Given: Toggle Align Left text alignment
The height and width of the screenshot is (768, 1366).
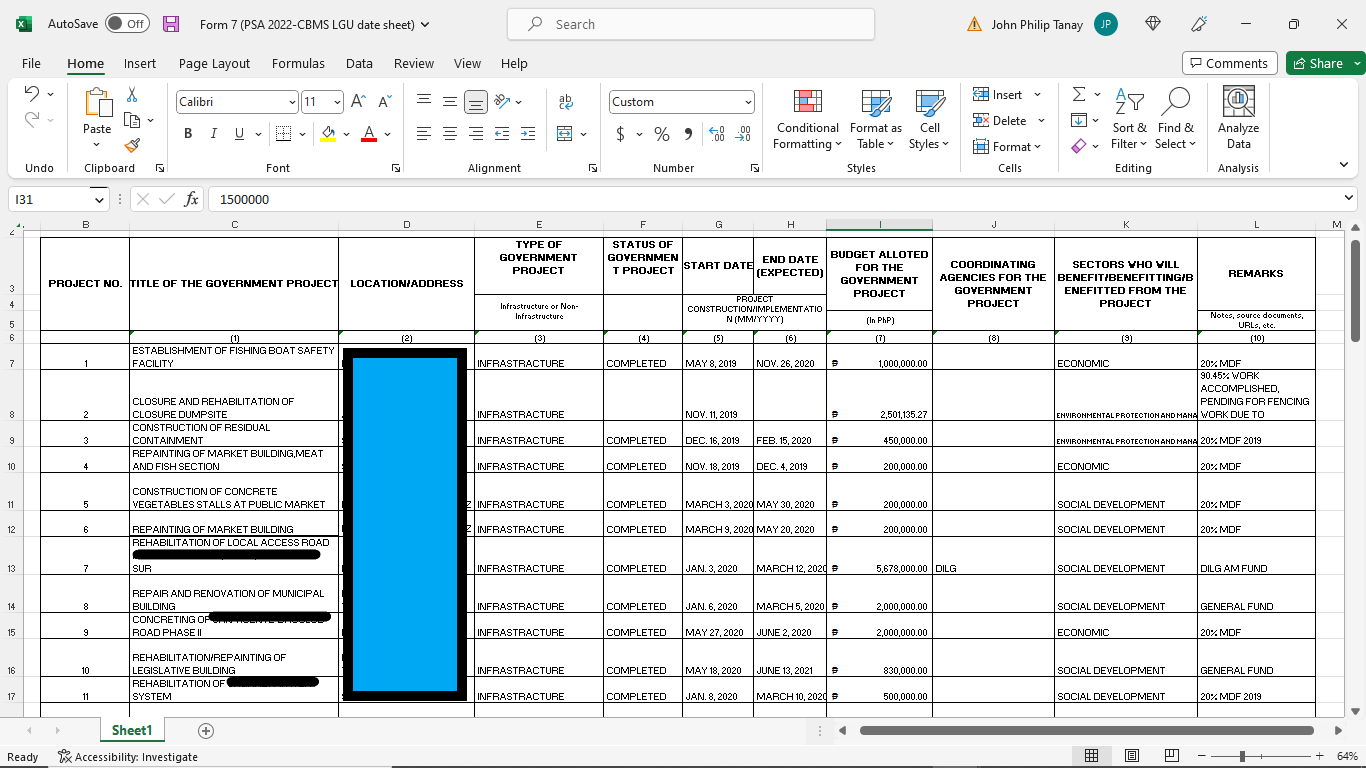Looking at the screenshot, I should (x=424, y=134).
